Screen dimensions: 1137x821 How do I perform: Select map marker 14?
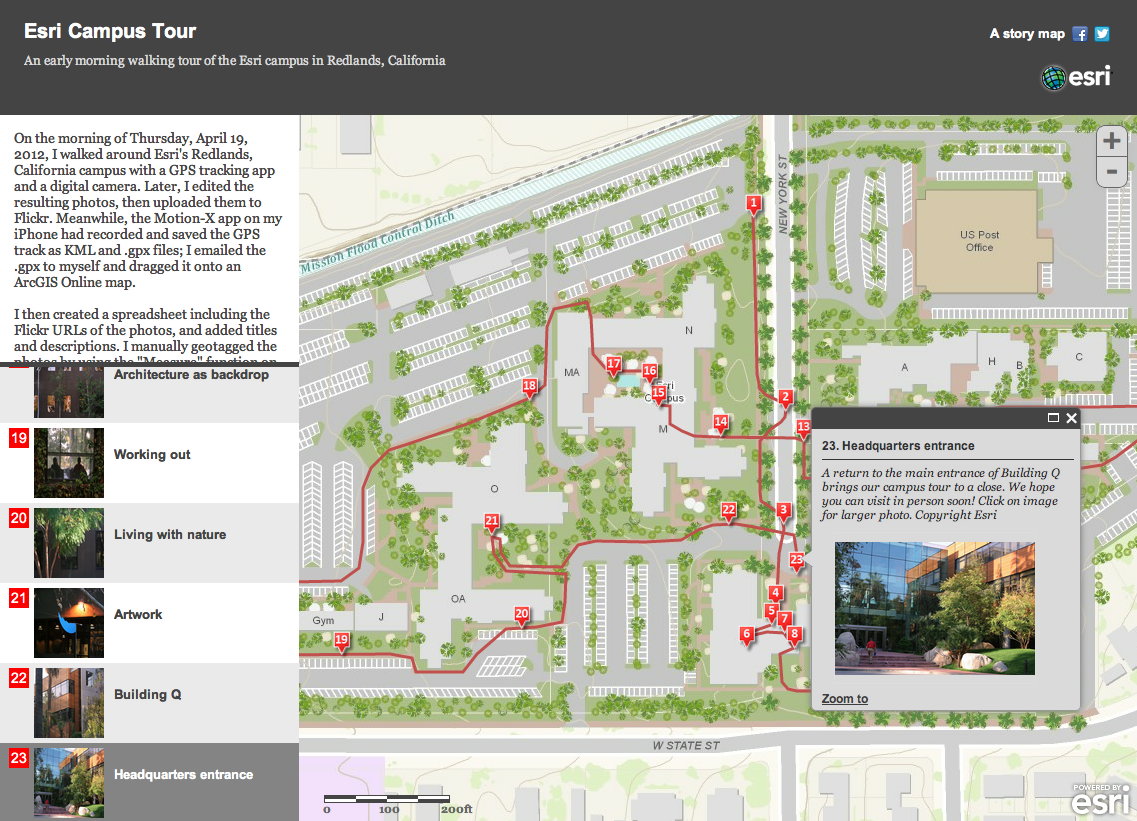[721, 424]
